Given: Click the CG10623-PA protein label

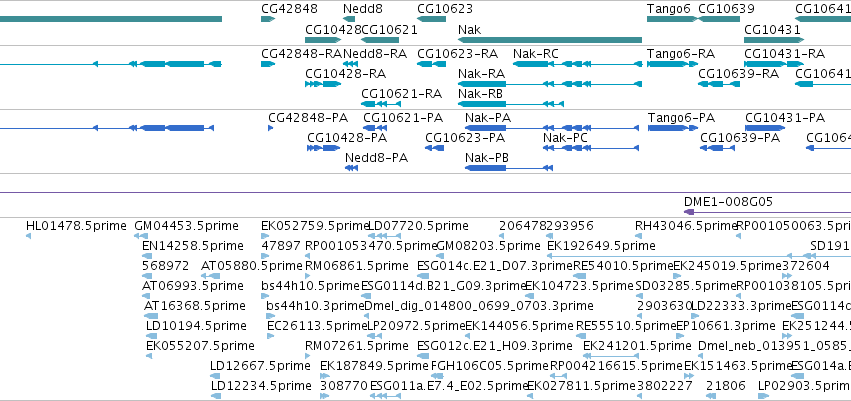Looking at the screenshot, I should (465, 138).
